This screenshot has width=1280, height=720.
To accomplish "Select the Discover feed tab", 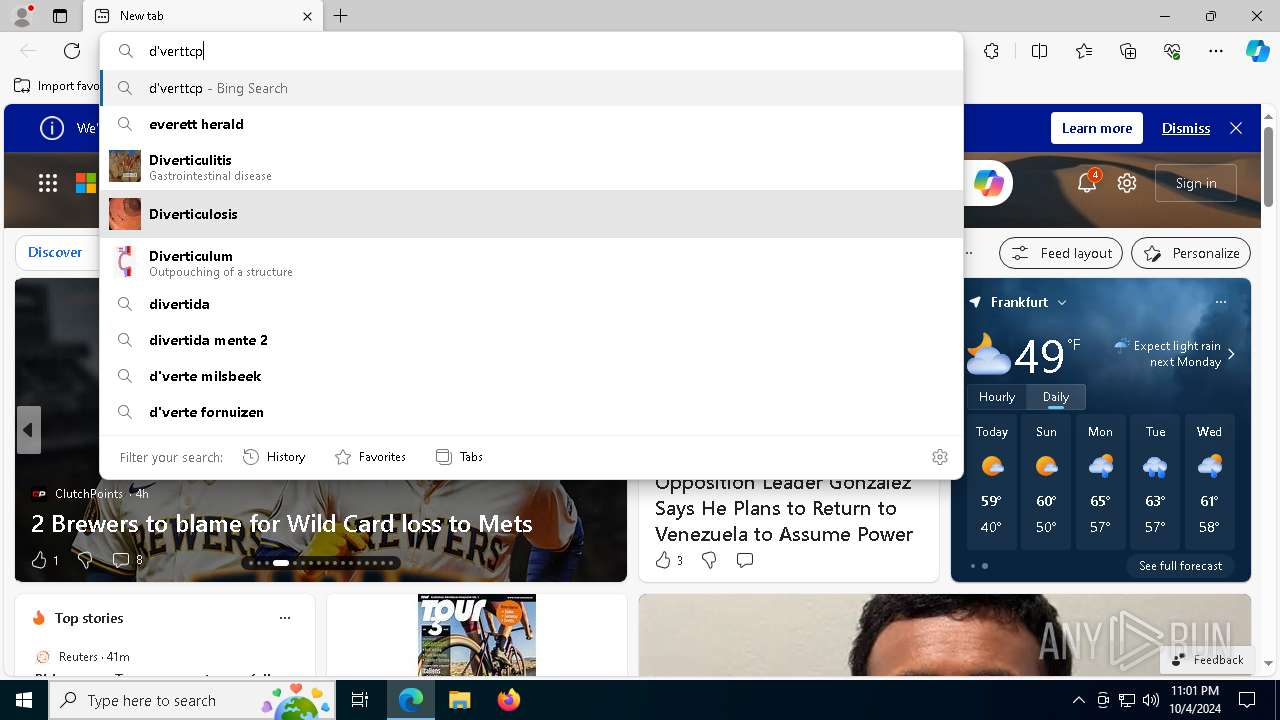I will point(55,253).
